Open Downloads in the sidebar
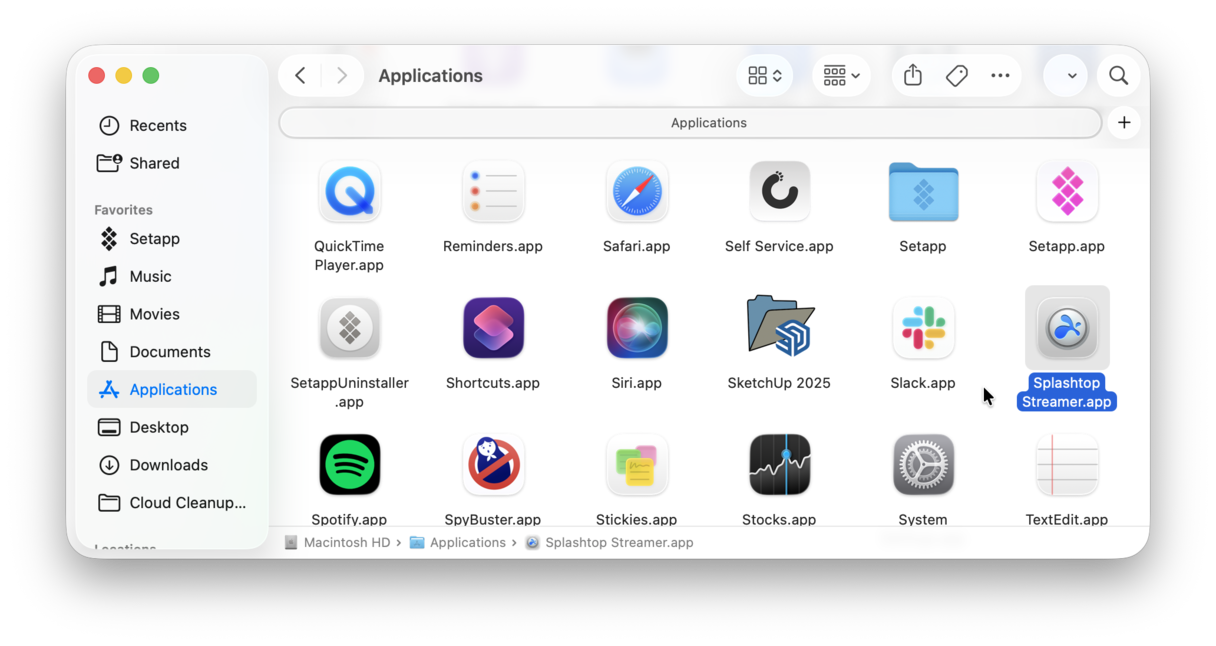Image resolution: width=1216 pixels, height=646 pixels. click(172, 465)
